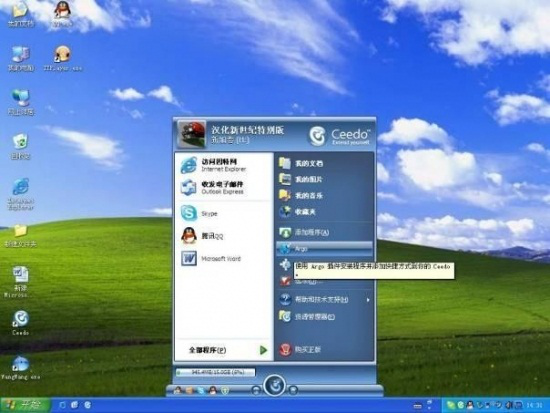The width and height of the screenshot is (550, 413).
Task: Open the 开始 Start button
Action: point(25,405)
